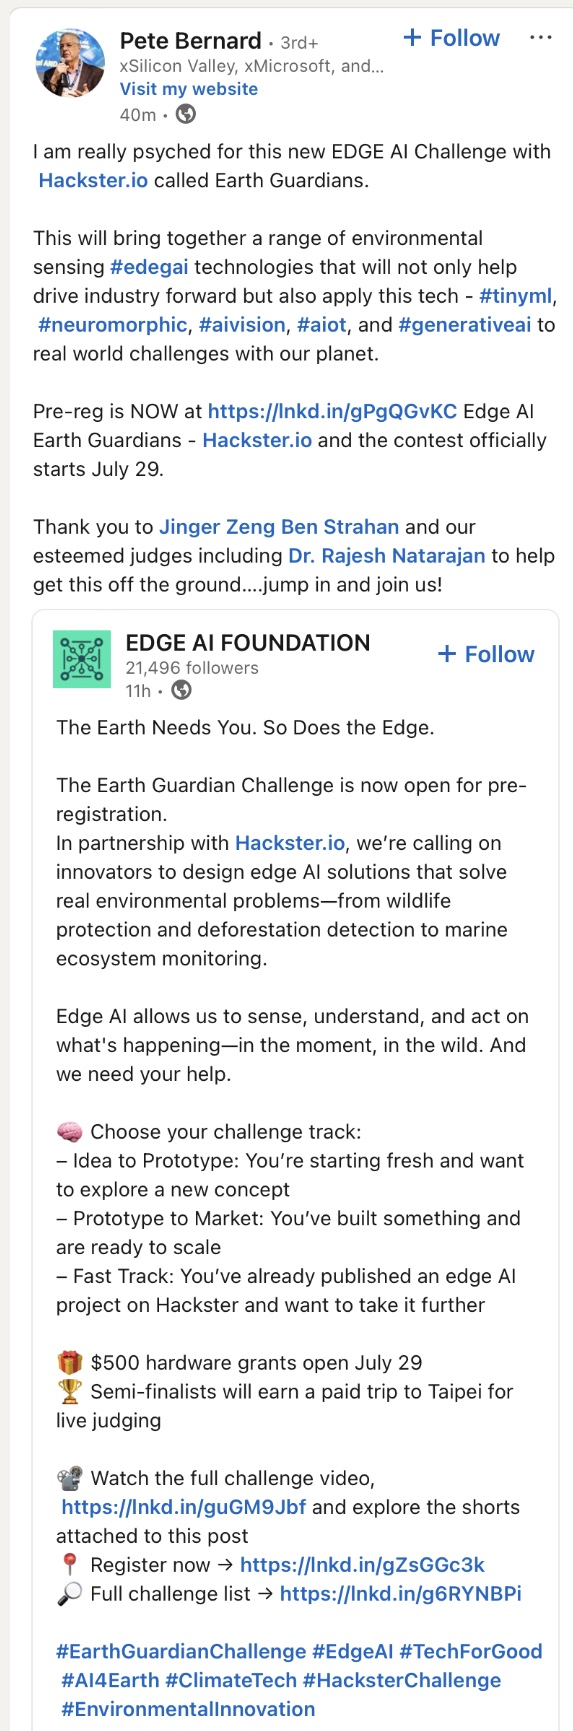Open the Visit my website link
This screenshot has width=573, height=1731.
pos(189,89)
